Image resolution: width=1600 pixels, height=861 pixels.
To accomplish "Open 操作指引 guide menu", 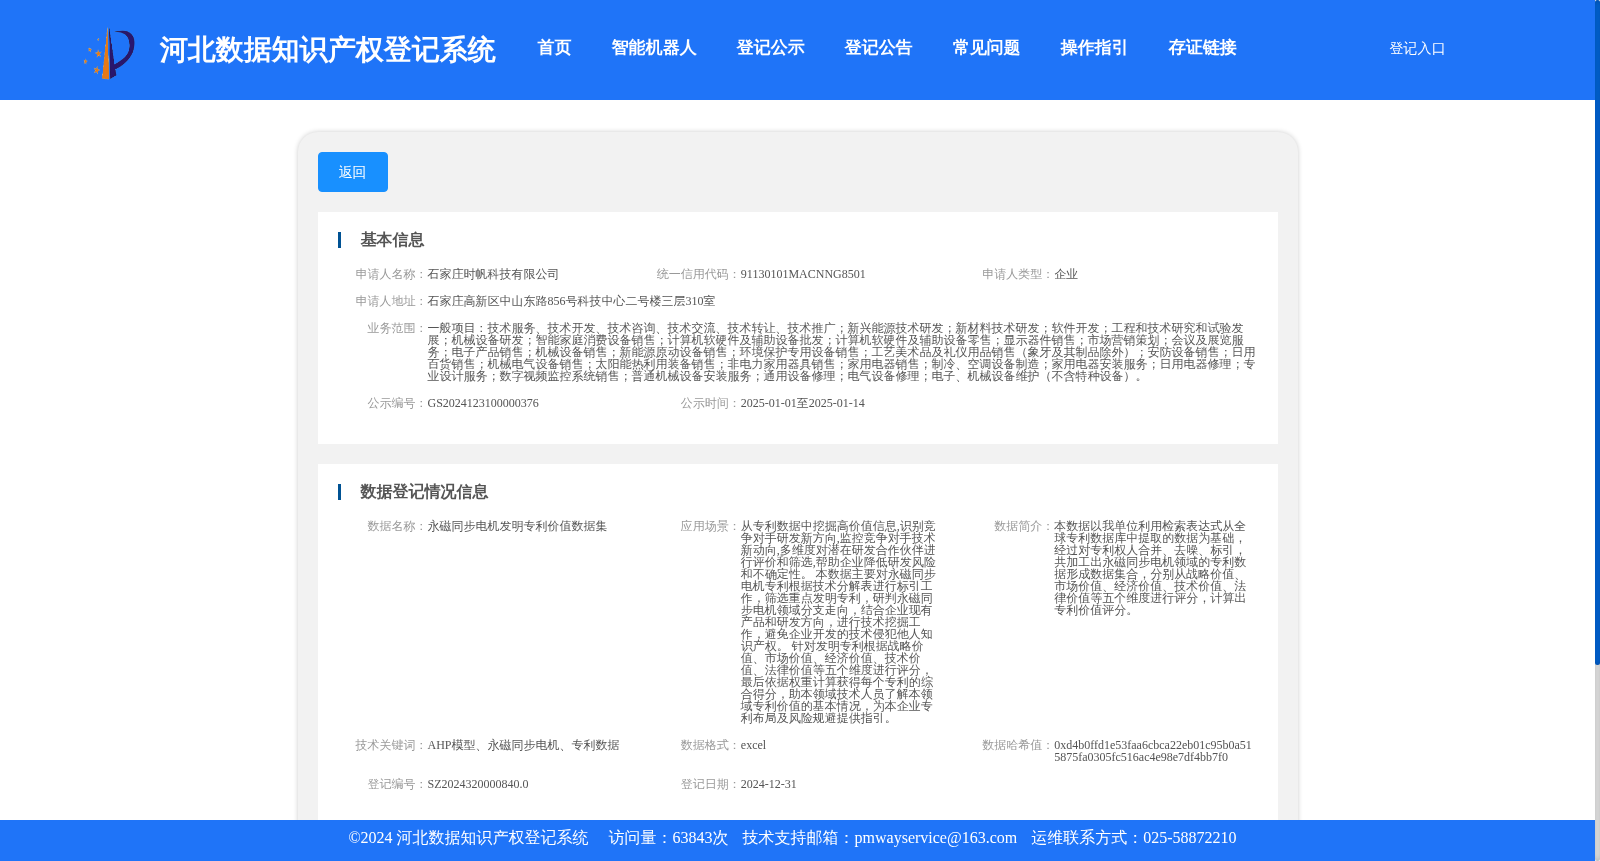I will pos(1094,48).
